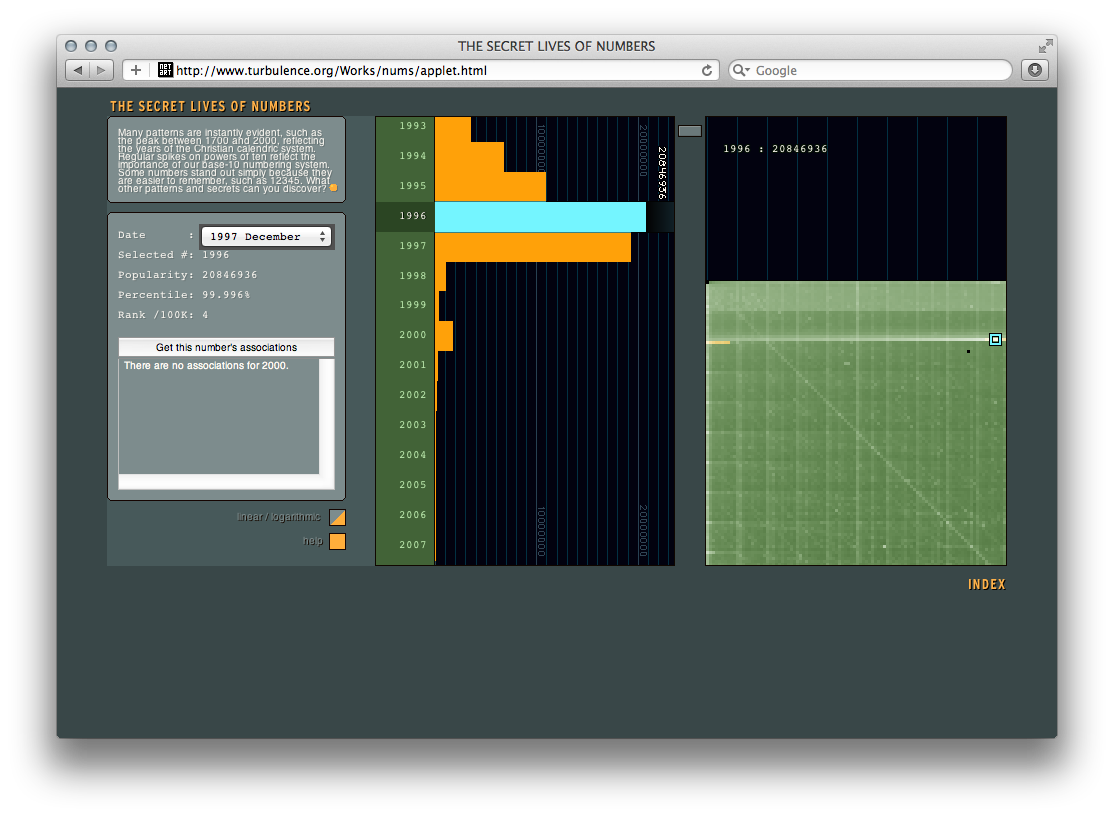Image resolution: width=1114 pixels, height=817 pixels.
Task: Click the site favicon in the address bar
Action: [166, 70]
